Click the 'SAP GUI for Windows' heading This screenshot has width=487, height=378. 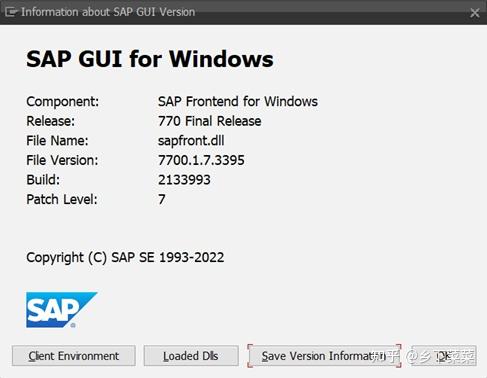pos(150,59)
